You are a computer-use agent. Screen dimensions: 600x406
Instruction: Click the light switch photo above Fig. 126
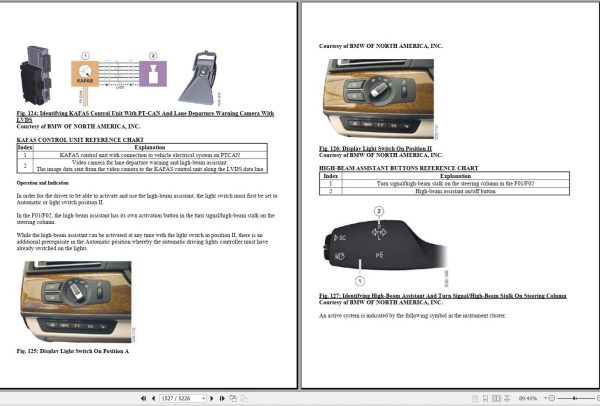click(380, 99)
